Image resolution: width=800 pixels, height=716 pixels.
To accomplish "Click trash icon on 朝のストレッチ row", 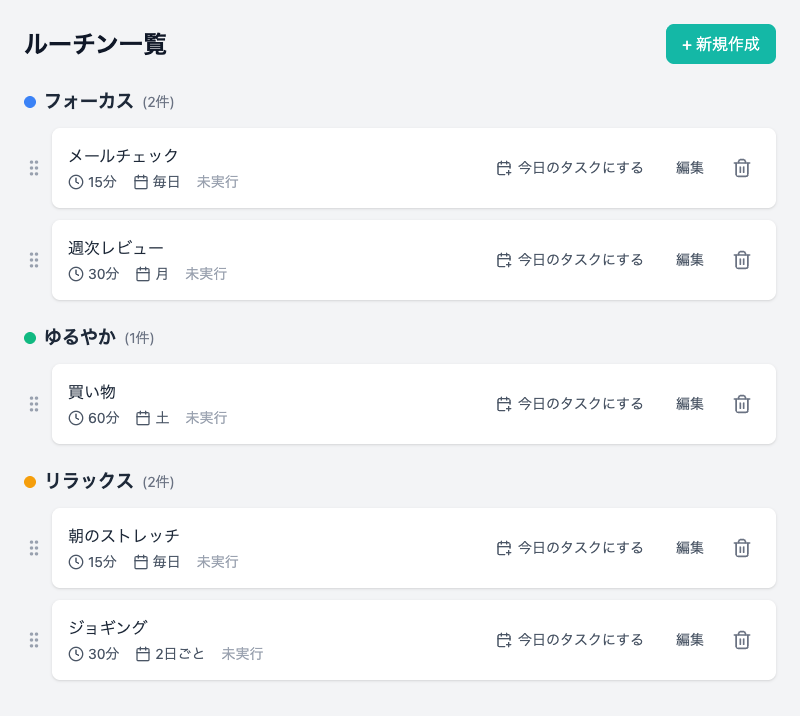I will click(x=742, y=548).
